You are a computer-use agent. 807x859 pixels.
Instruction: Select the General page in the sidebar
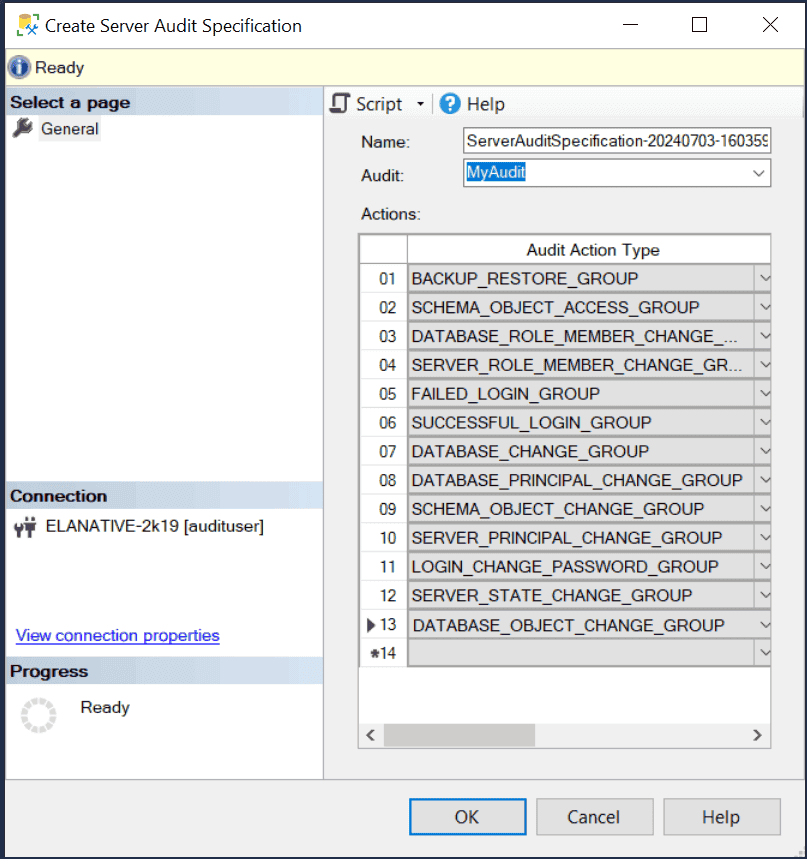69,128
